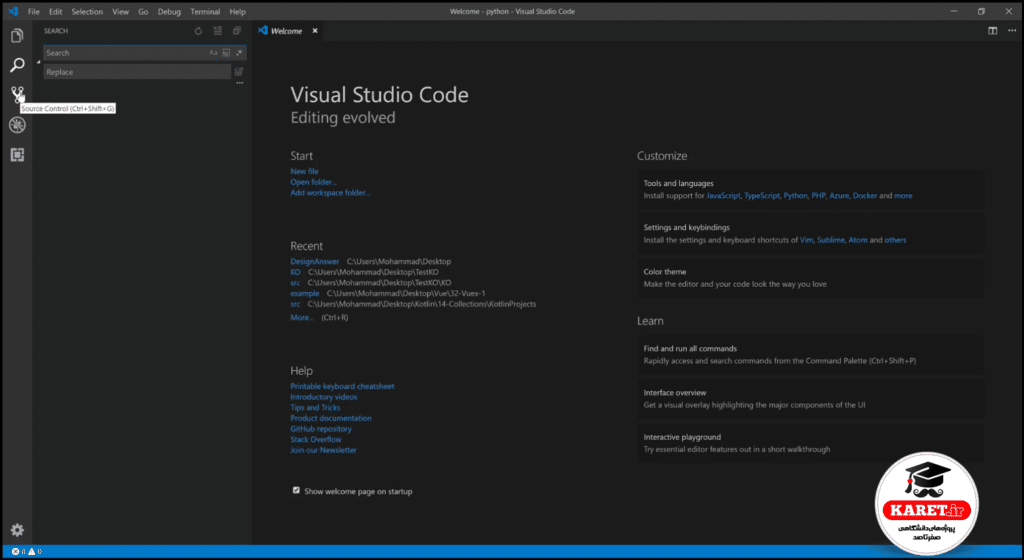Click More... recent folders link
This screenshot has width=1024, height=560.
point(302,318)
